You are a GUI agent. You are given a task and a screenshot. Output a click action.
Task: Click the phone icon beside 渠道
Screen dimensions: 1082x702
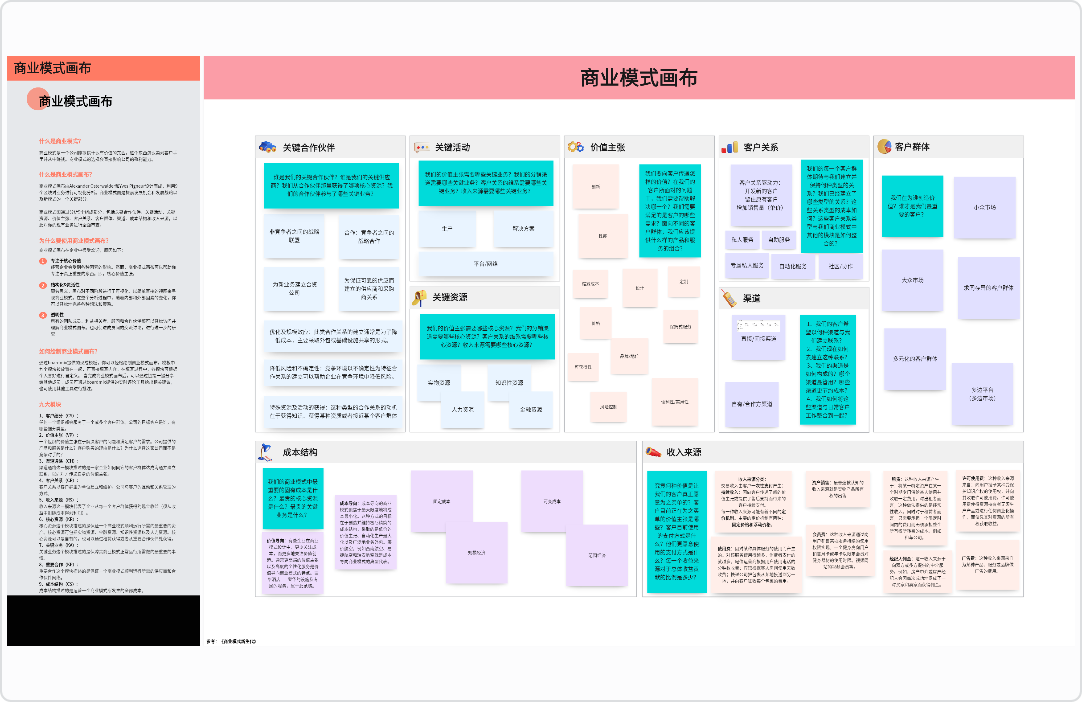coord(729,298)
